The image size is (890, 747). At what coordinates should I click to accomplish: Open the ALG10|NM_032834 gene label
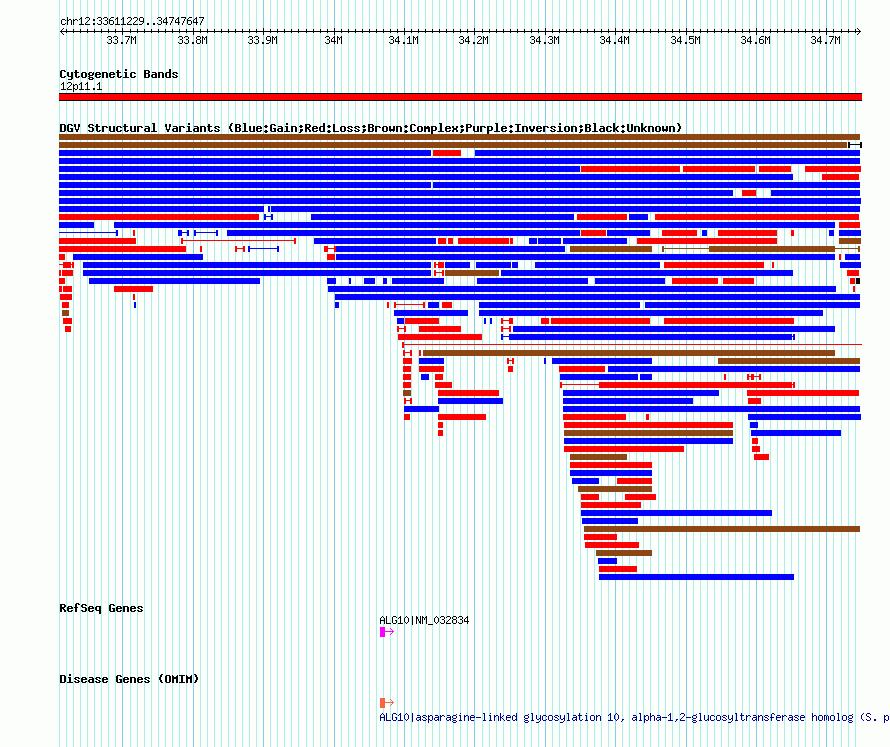click(424, 620)
